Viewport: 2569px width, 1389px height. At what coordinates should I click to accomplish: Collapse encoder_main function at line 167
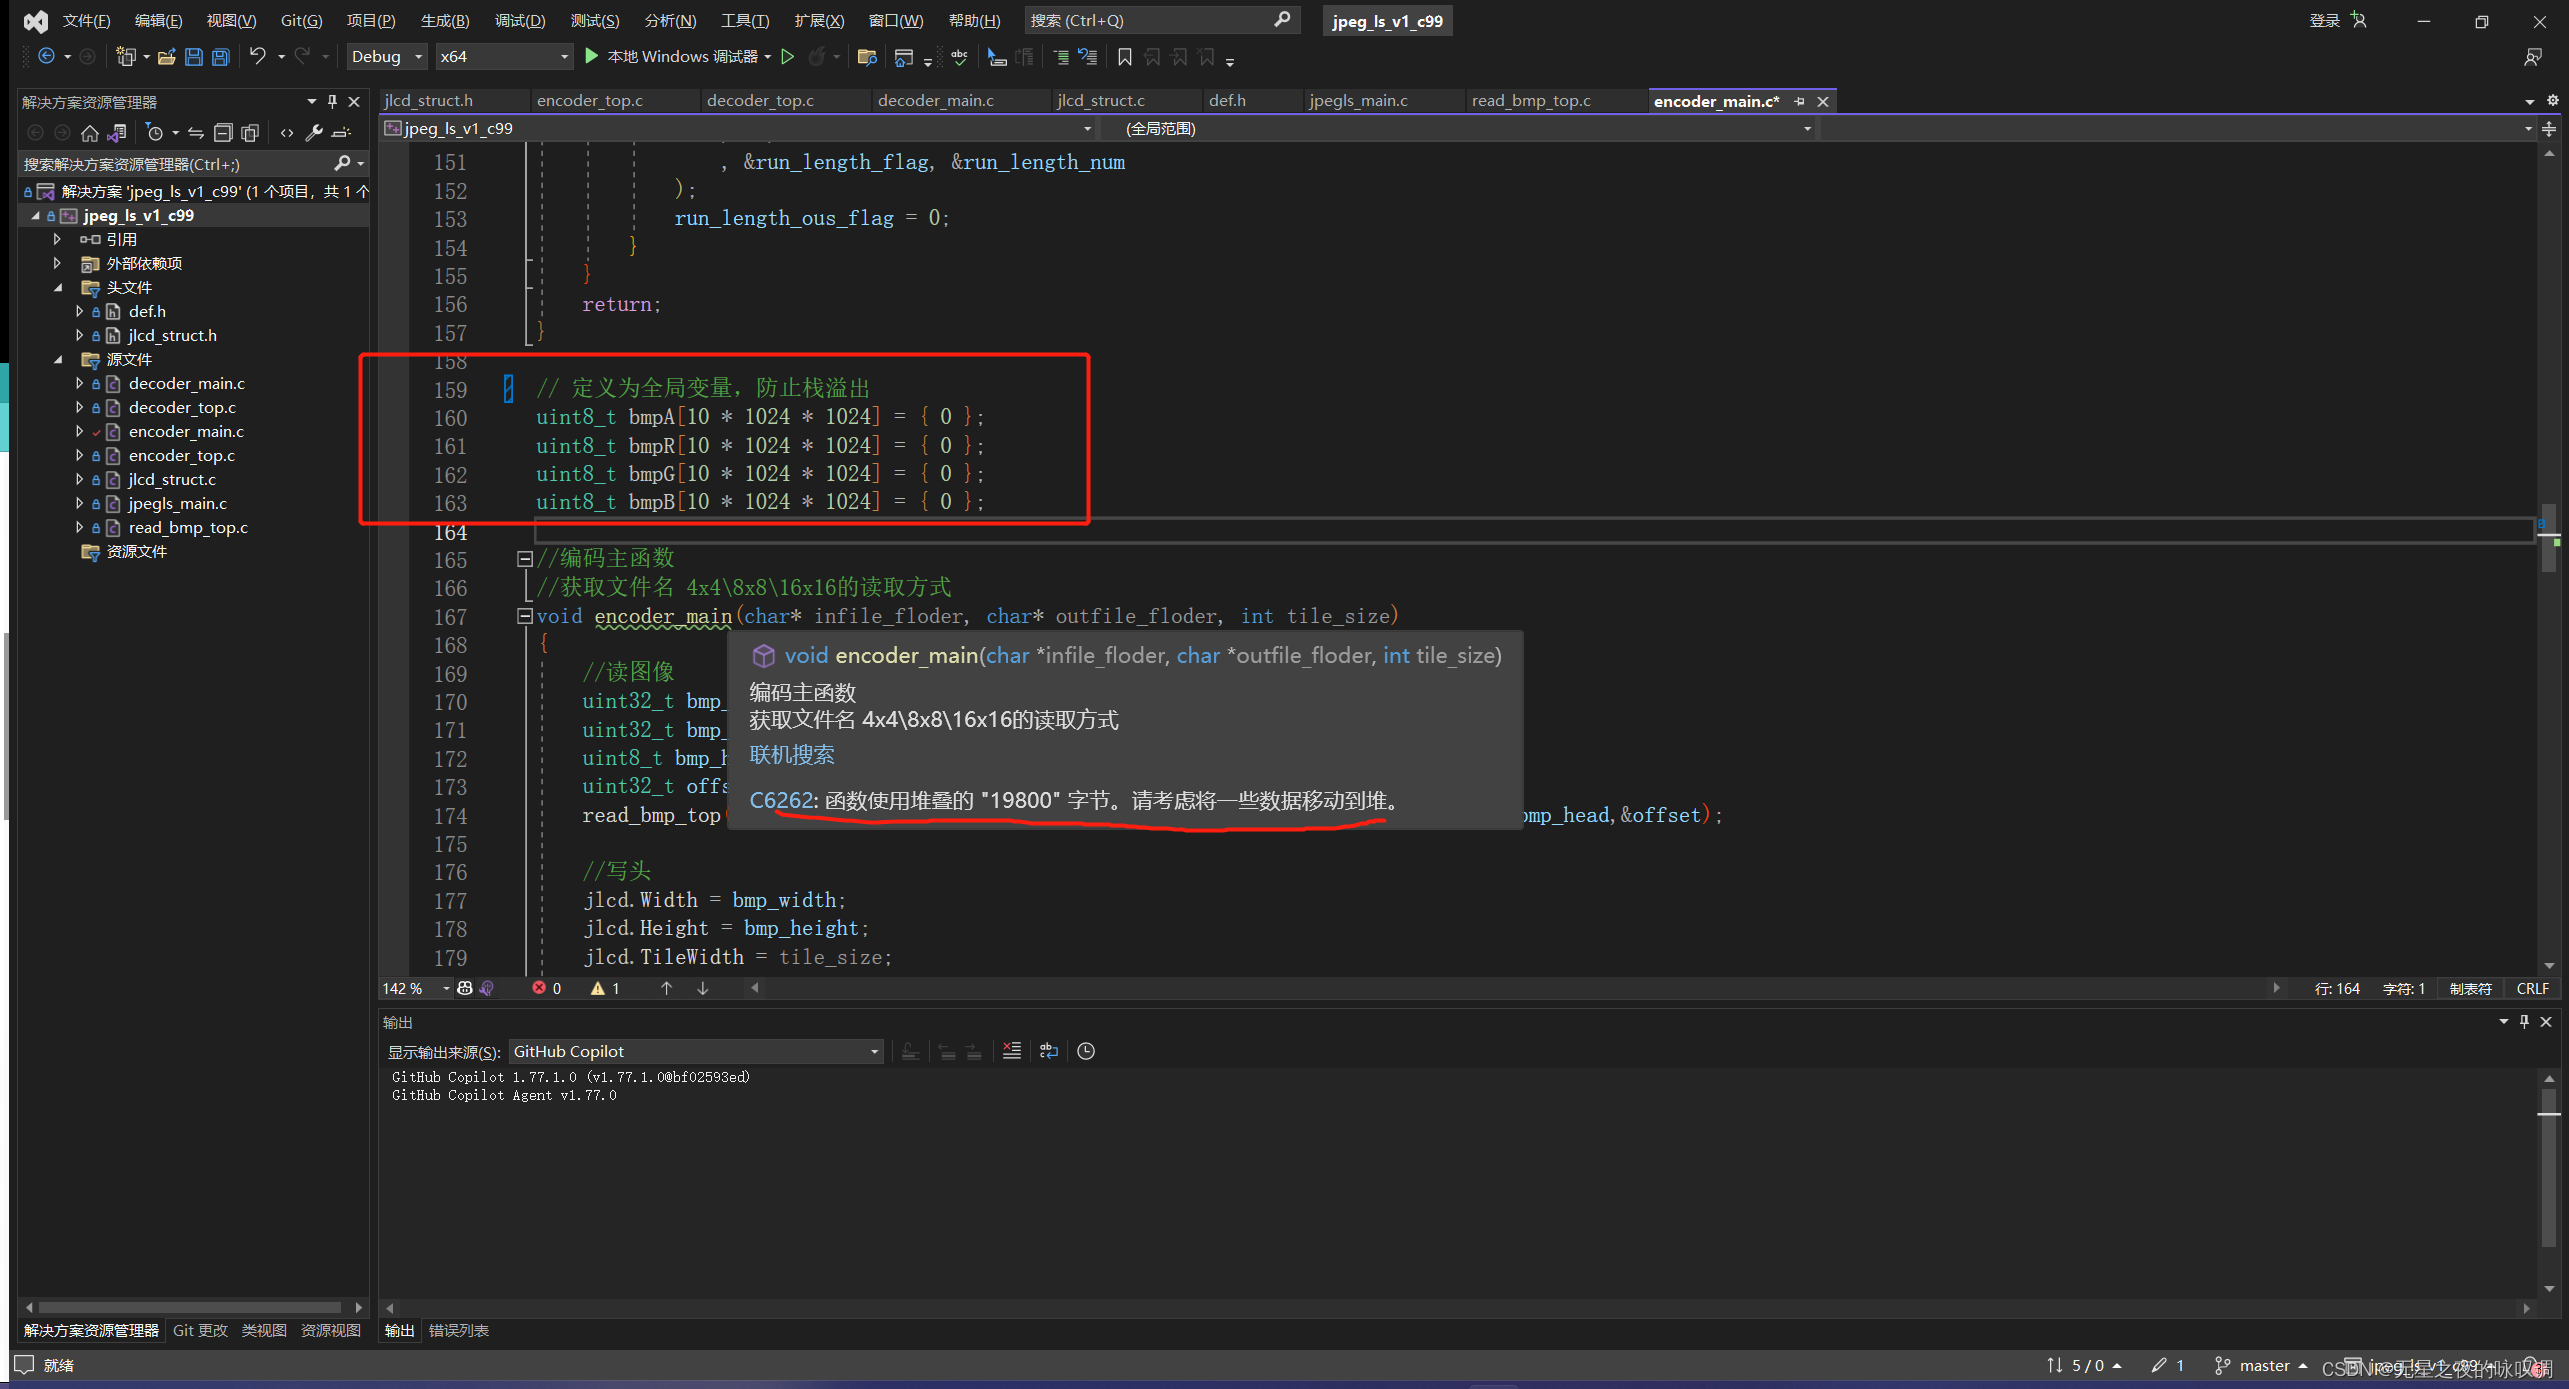tap(524, 616)
